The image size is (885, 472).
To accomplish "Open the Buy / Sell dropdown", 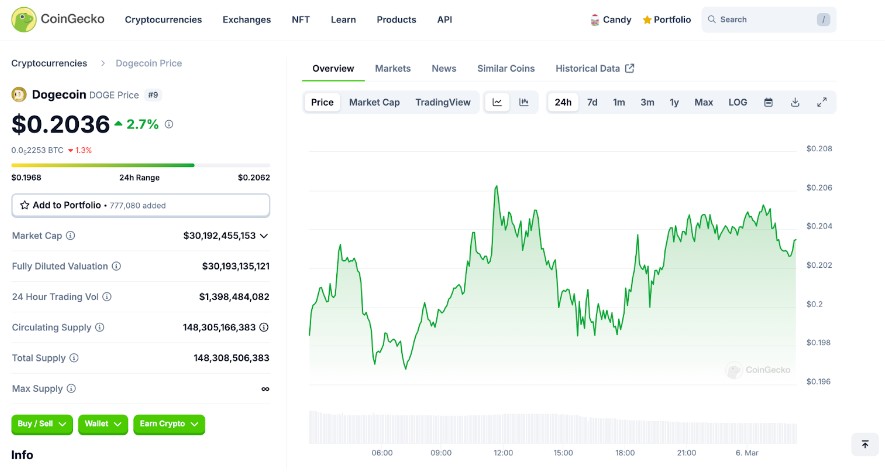I will (42, 424).
